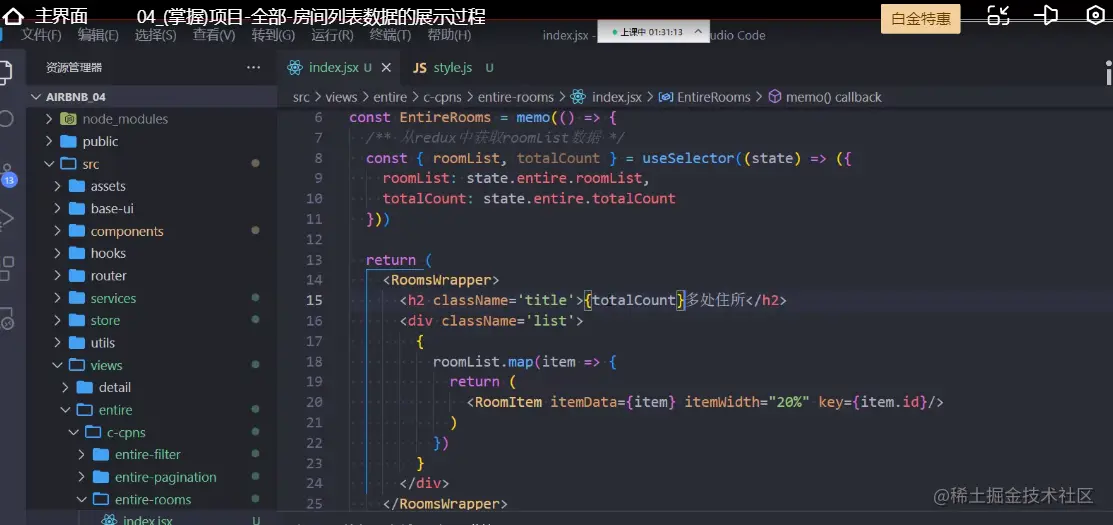Open the 文件(F) menu
Viewport: 1113px width, 525px height.
pos(41,35)
